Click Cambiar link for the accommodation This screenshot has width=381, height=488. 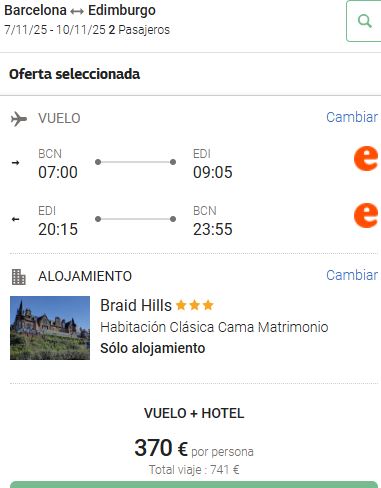[352, 275]
